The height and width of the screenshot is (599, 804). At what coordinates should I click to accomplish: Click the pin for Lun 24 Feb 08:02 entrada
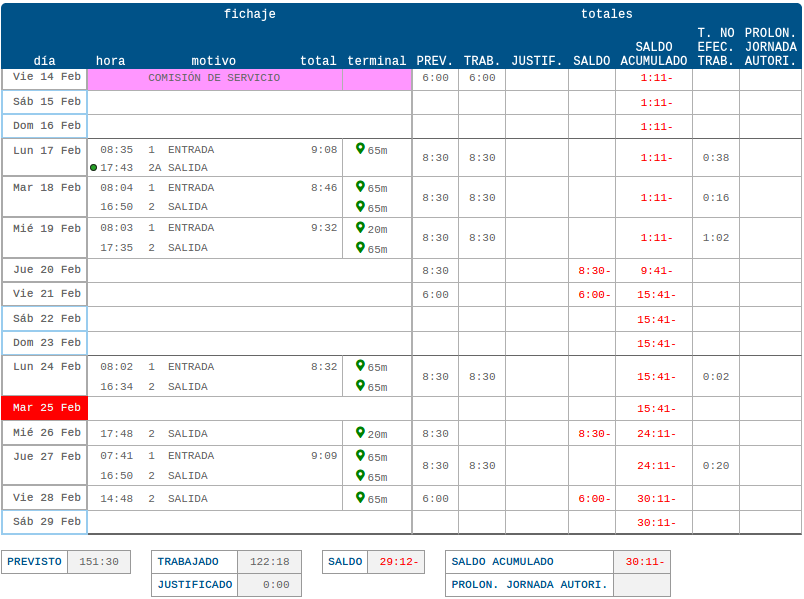point(360,366)
